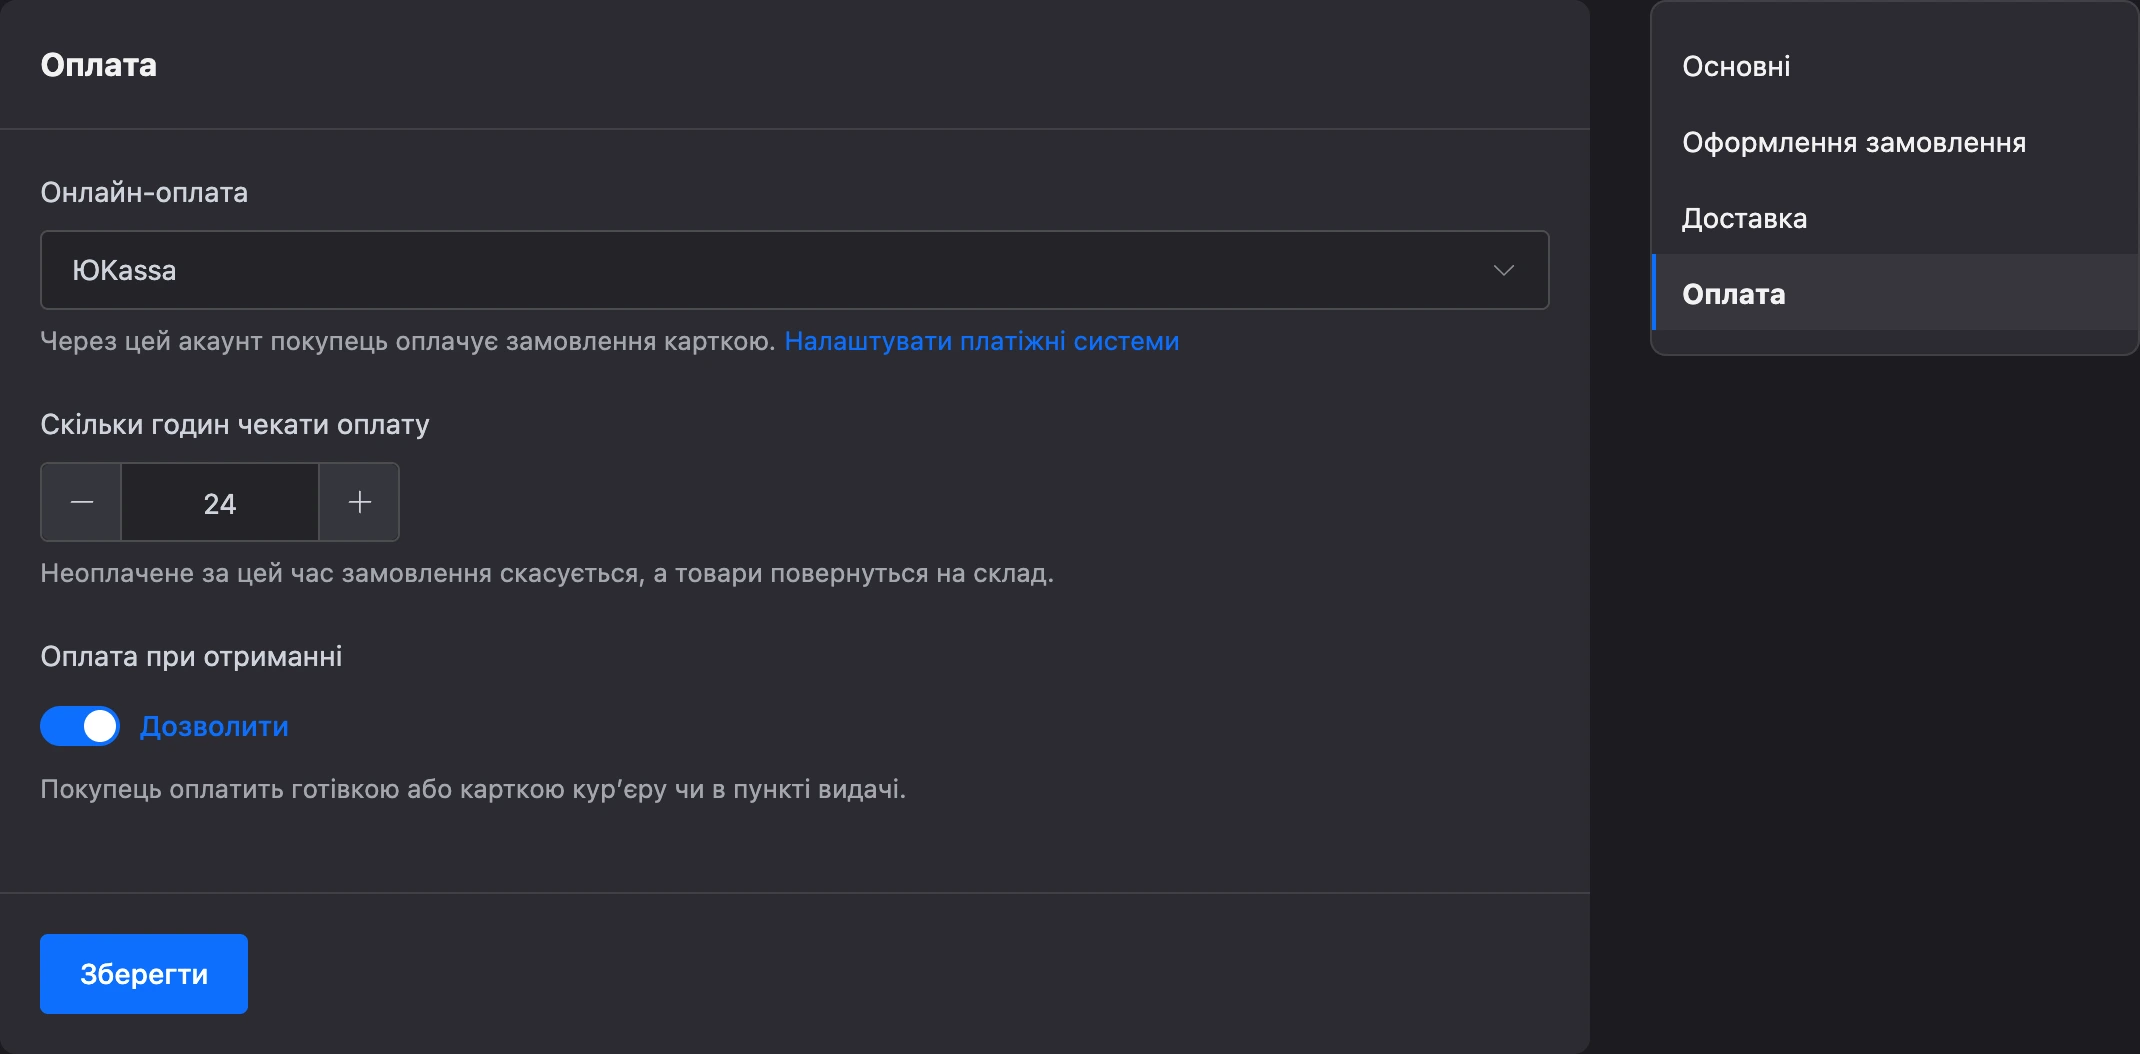Click the Зберегти button
The height and width of the screenshot is (1054, 2140).
pos(144,974)
